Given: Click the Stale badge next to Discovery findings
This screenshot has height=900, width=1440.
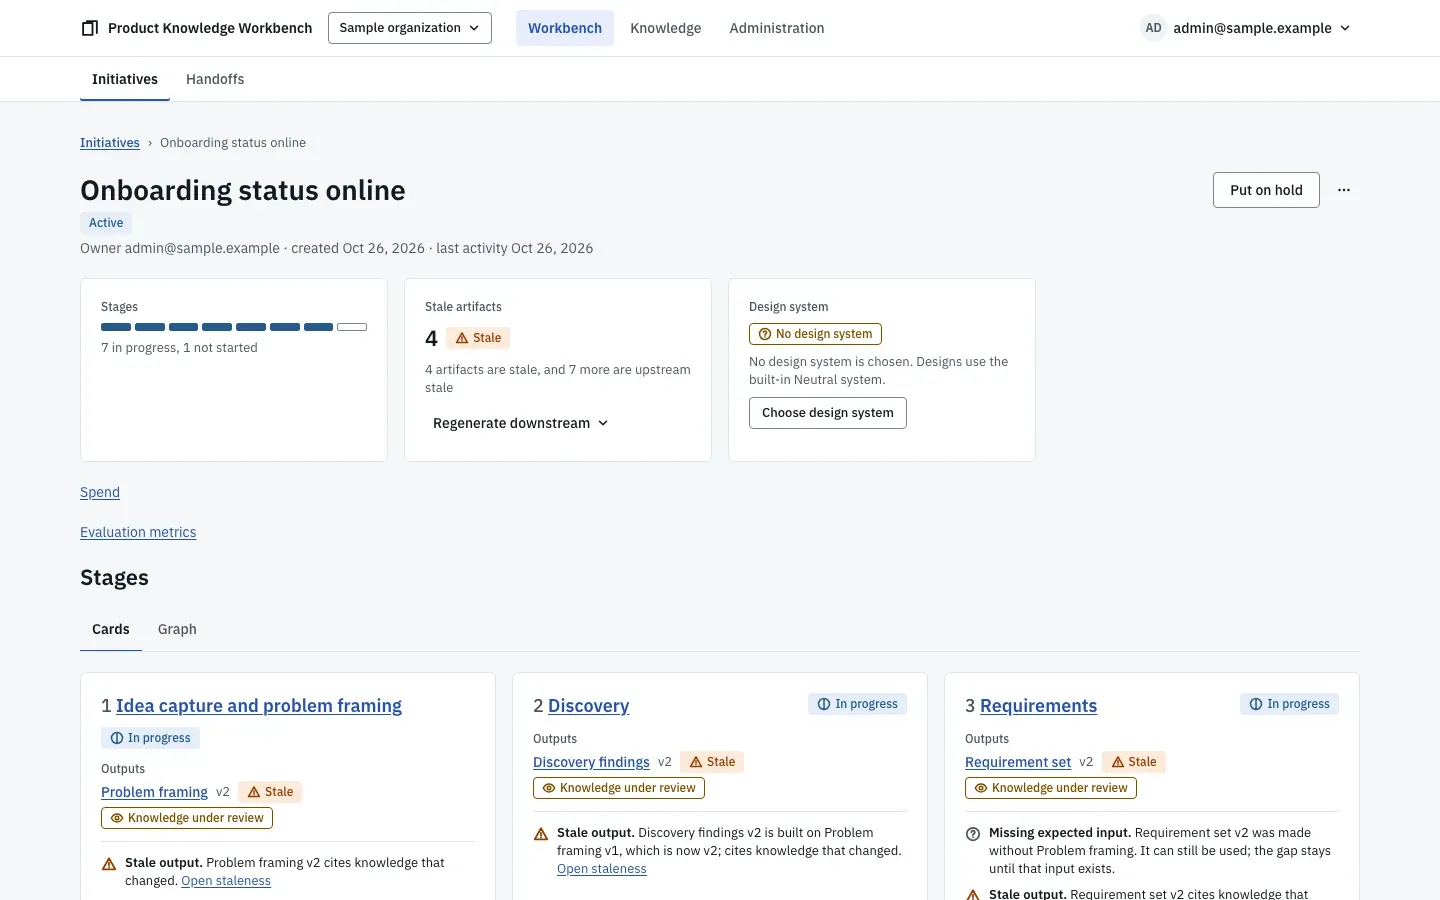Looking at the screenshot, I should pyautogui.click(x=712, y=762).
